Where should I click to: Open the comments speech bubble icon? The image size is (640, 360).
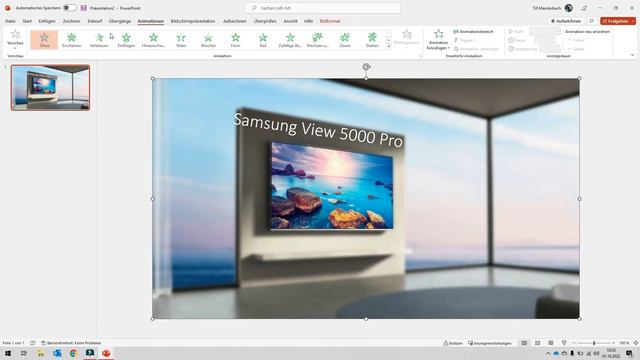pyautogui.click(x=591, y=21)
